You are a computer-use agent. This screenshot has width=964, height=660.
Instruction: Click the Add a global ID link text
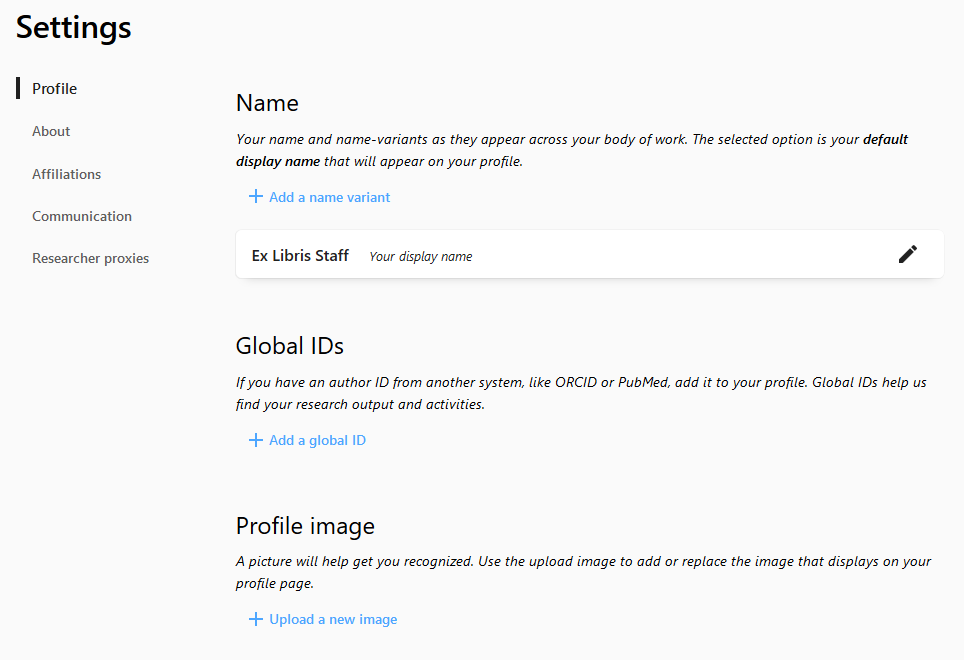coord(317,440)
